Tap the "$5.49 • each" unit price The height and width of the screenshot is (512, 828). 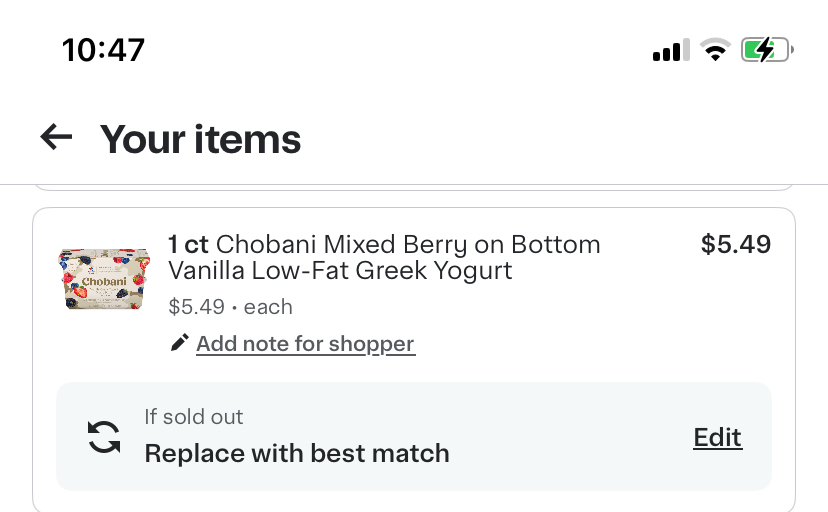tap(230, 307)
